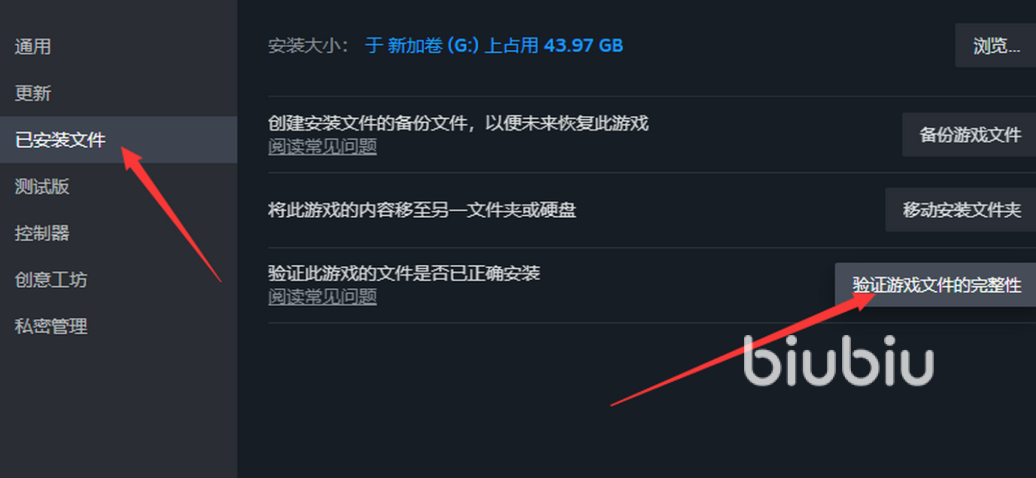Click the 浏览... button

coord(996,46)
